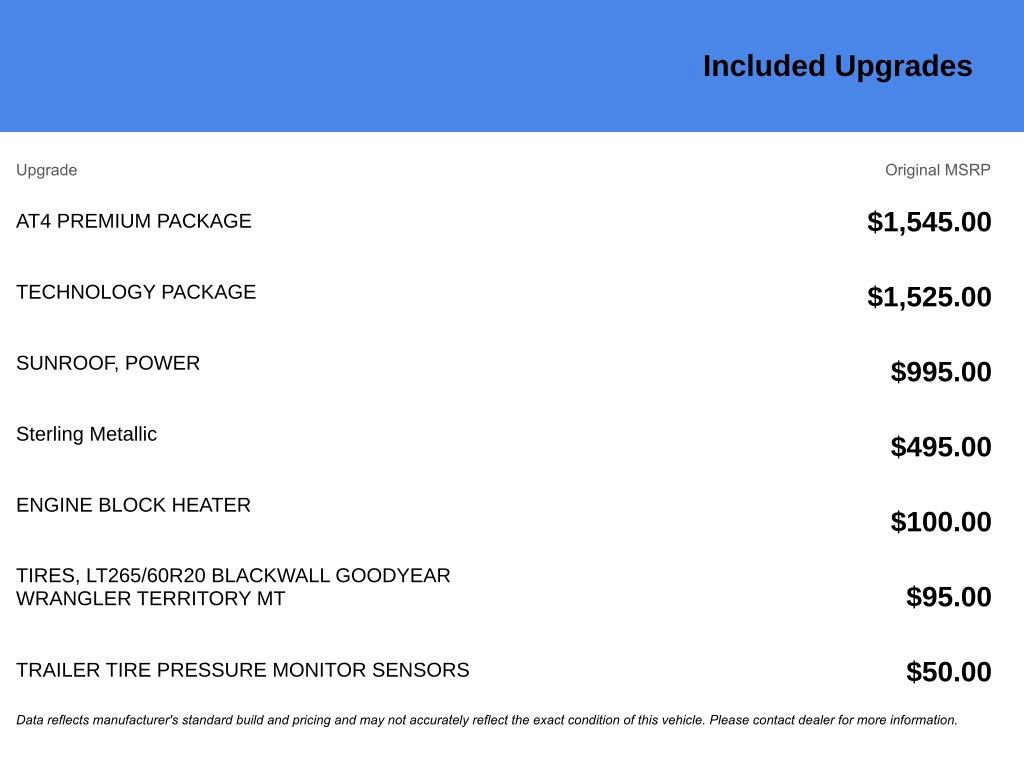Click the Included Upgrades heading
Image resolution: width=1024 pixels, height=768 pixels.
tap(837, 66)
